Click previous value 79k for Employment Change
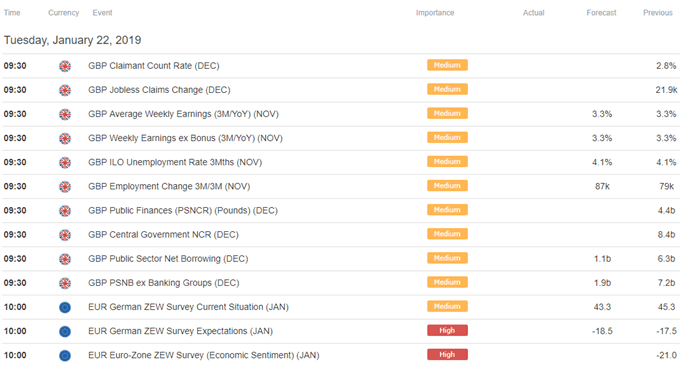 tap(667, 187)
